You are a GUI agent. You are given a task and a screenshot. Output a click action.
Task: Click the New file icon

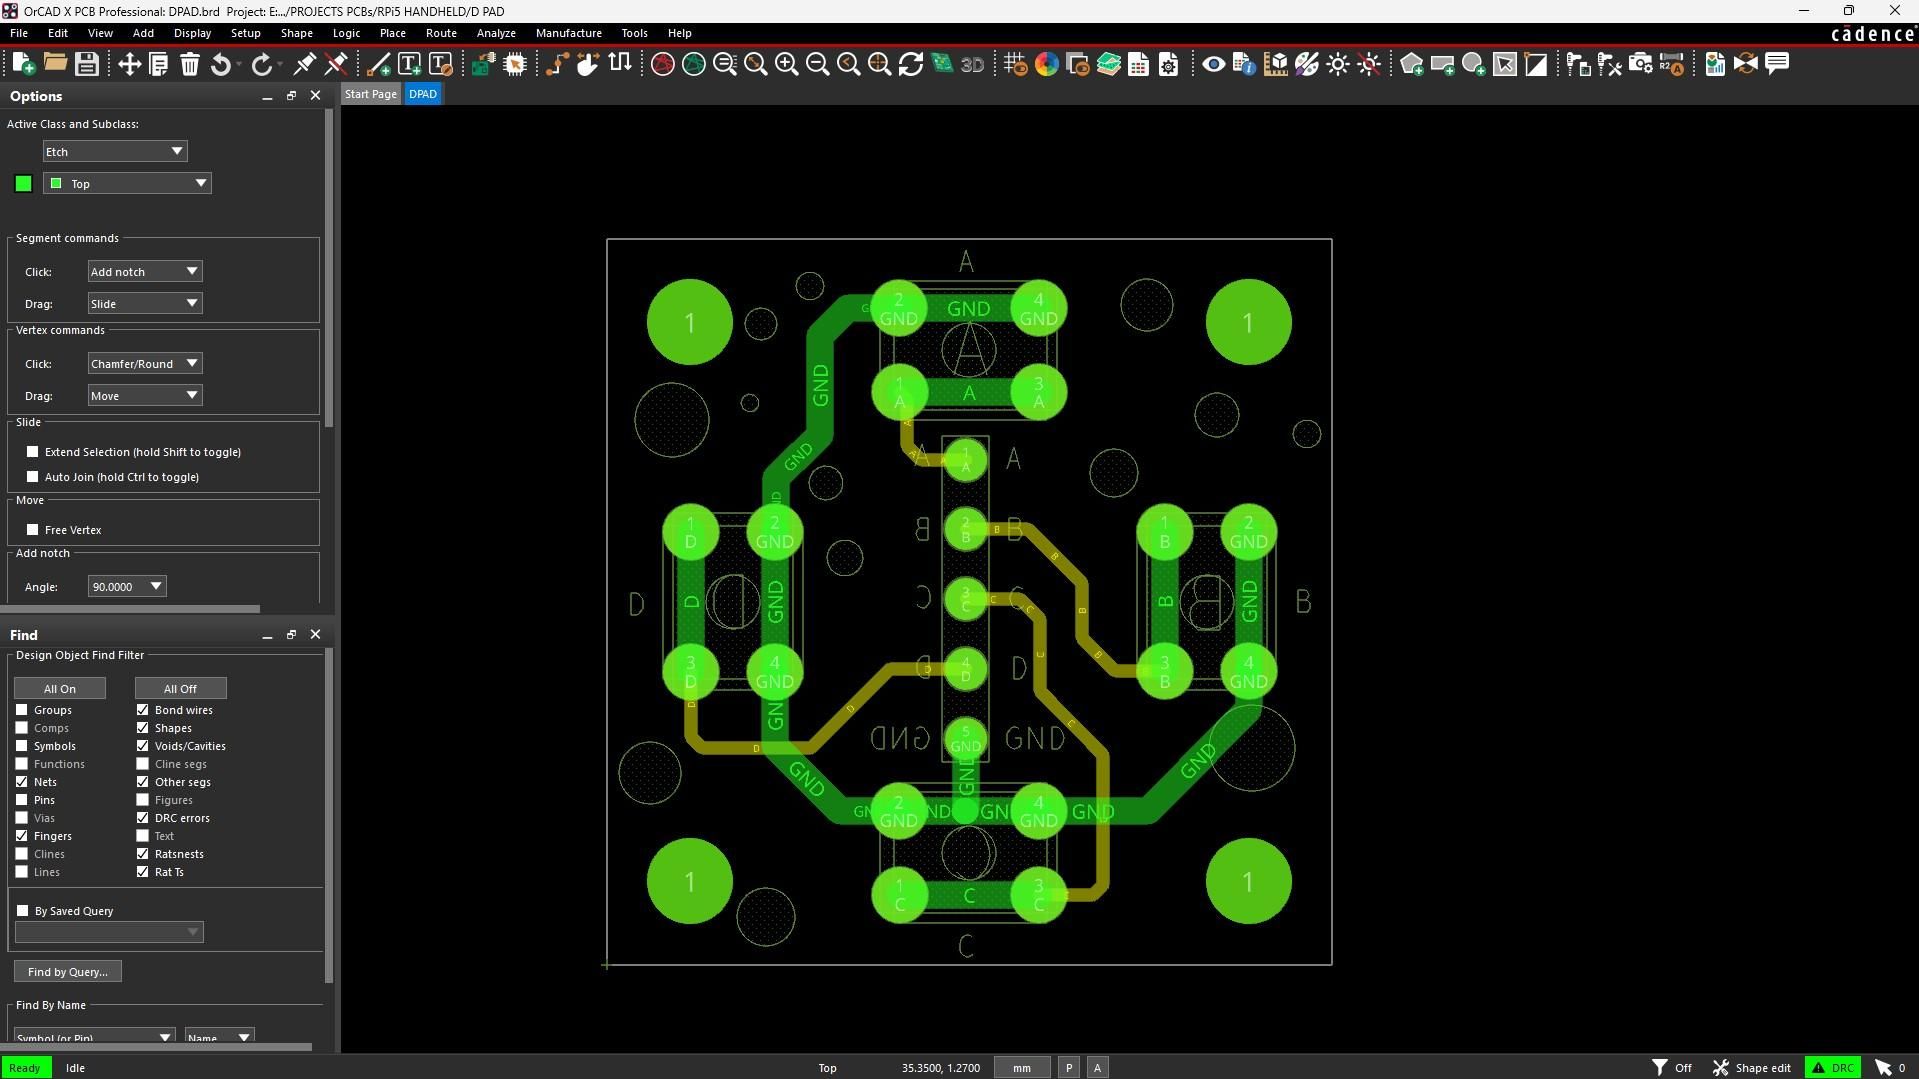click(23, 64)
